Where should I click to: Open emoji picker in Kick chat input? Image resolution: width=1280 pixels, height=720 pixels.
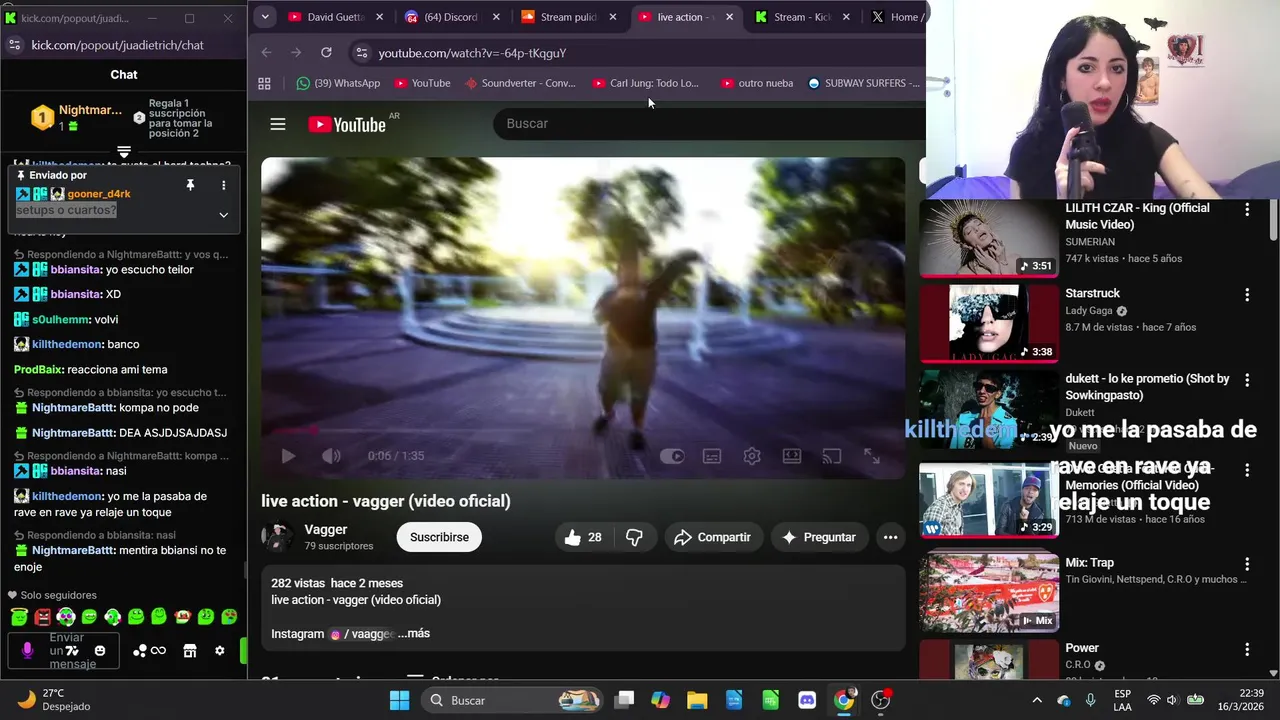99,651
